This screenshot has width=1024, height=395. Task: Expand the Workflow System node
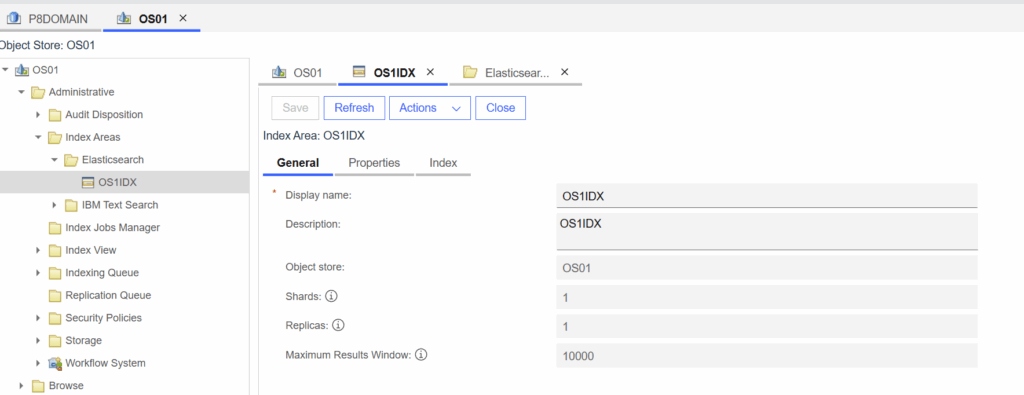(38, 363)
